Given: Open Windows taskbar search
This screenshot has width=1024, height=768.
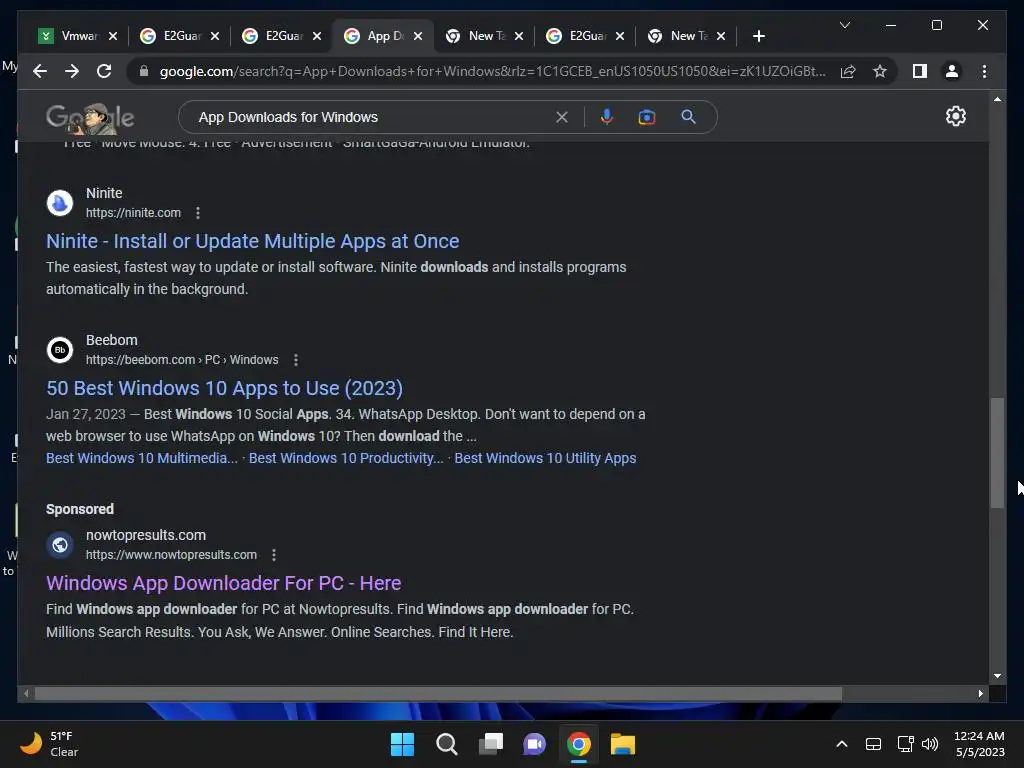Looking at the screenshot, I should [447, 744].
